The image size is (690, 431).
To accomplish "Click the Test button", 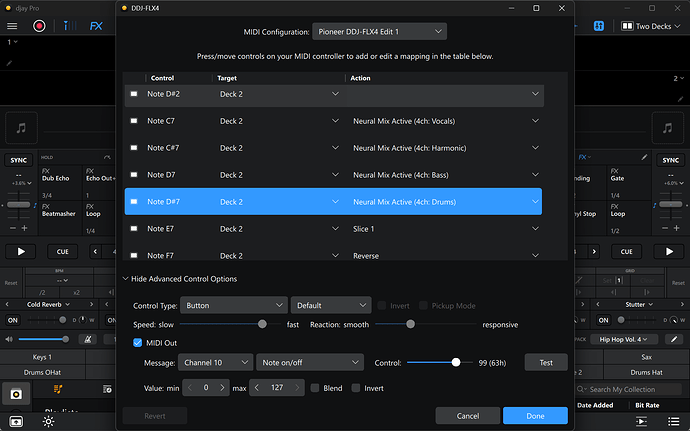I will click(545, 362).
